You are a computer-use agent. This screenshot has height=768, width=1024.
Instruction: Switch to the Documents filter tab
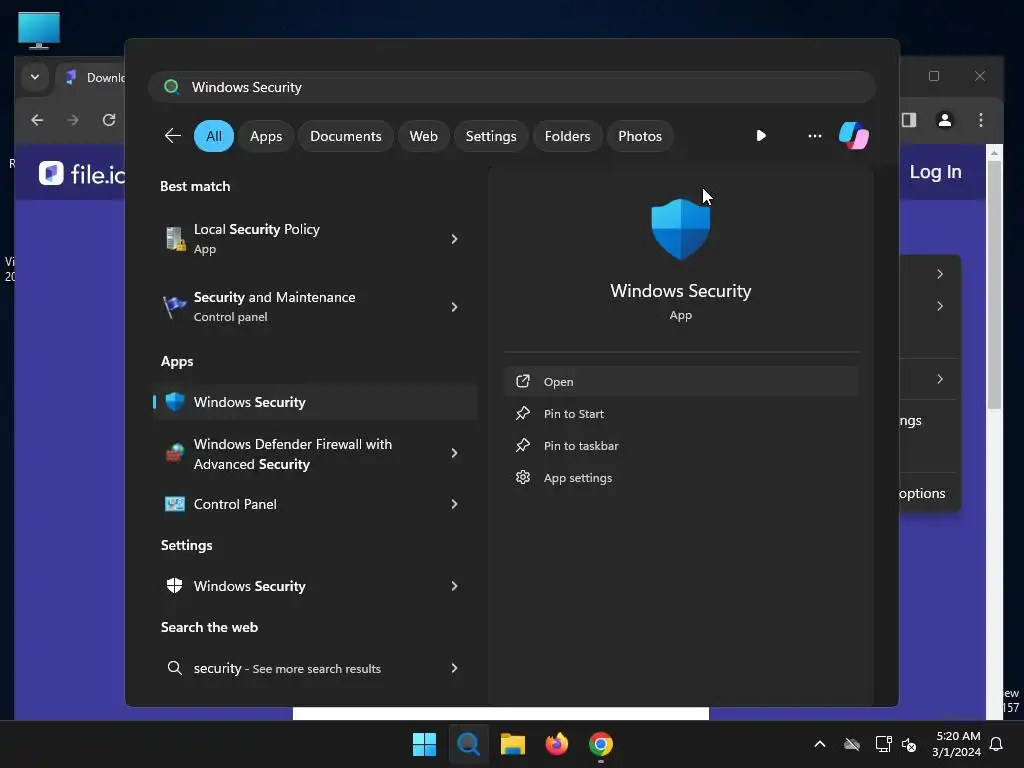pos(345,136)
